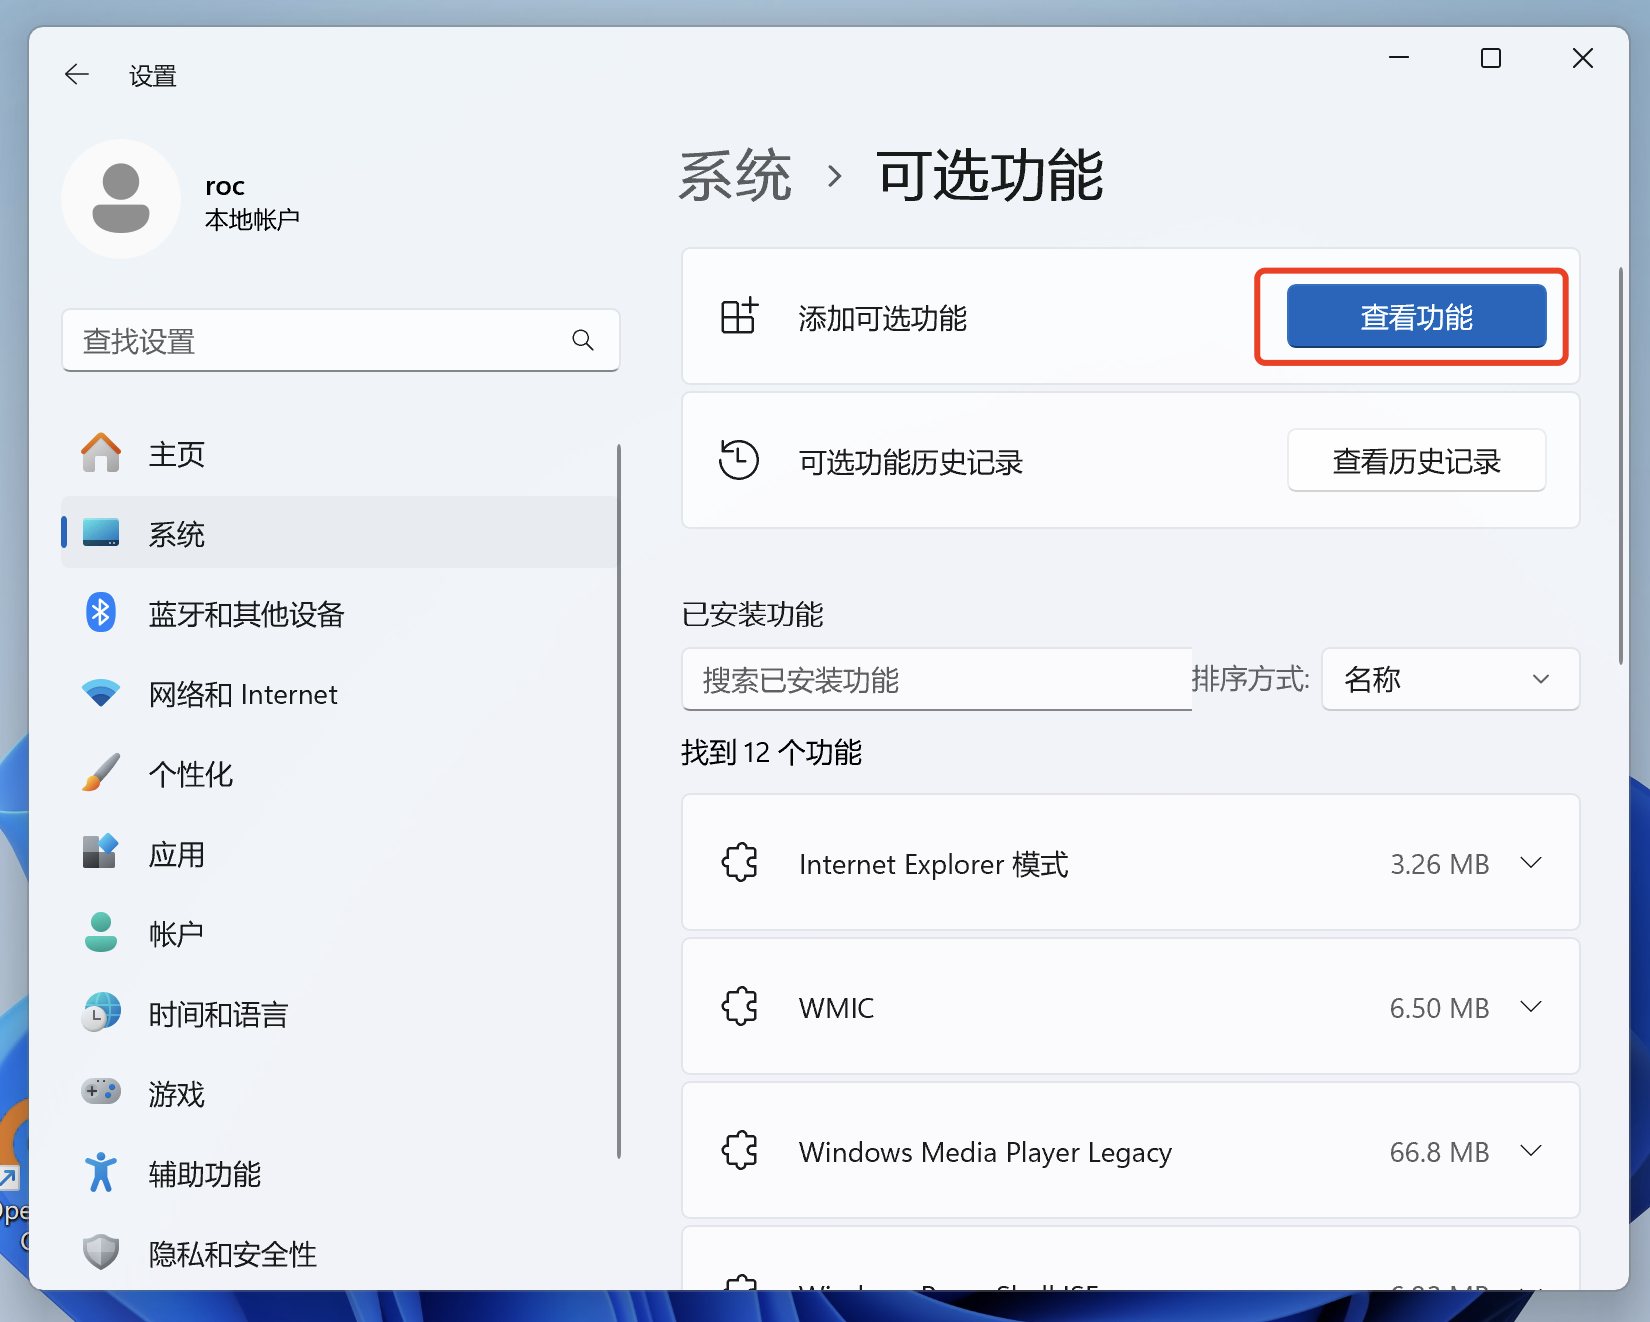Click the main content vertical scrollbar
1650x1322 pixels.
pyautogui.click(x=1621, y=466)
